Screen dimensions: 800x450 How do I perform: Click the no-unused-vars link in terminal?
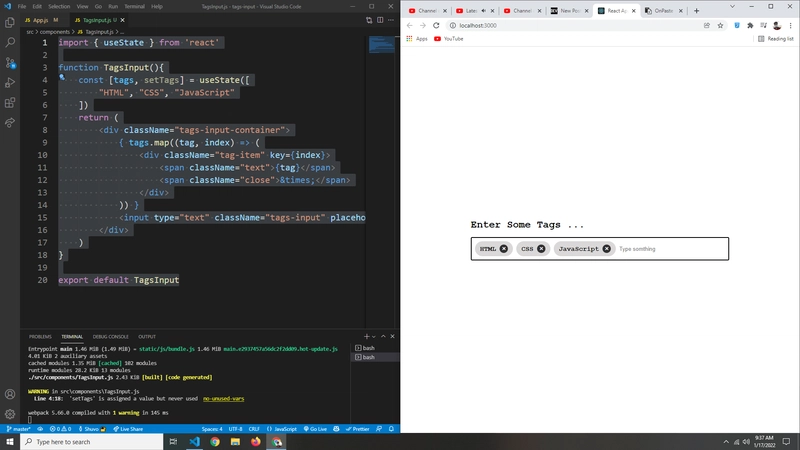tap(223, 398)
